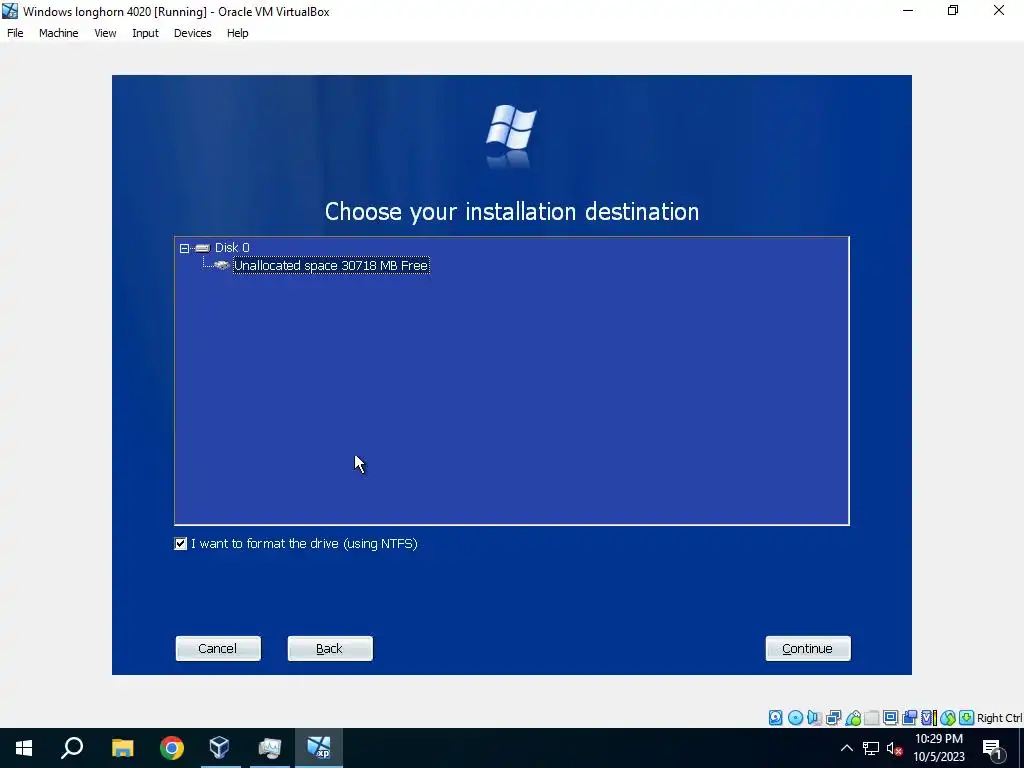Click the recording status icon
The width and height of the screenshot is (1024, 768).
[x=909, y=718]
